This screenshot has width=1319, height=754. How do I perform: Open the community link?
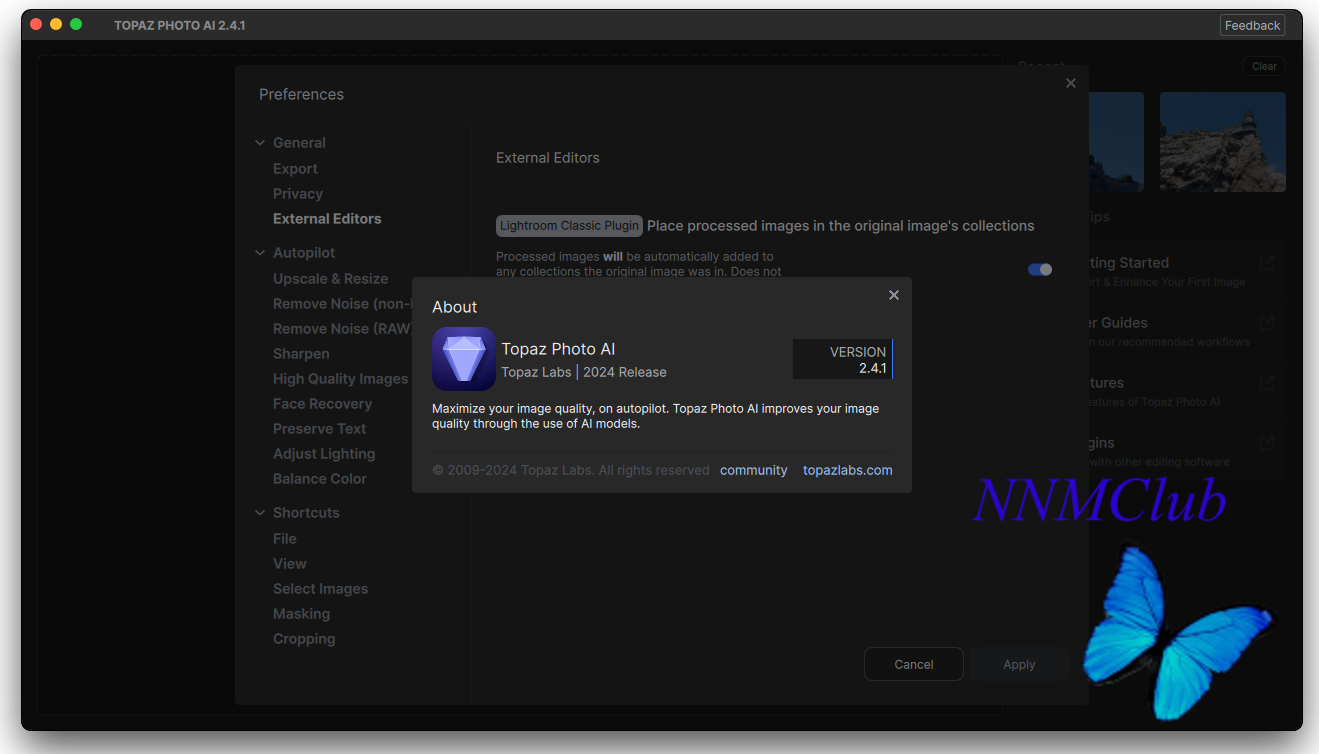pyautogui.click(x=754, y=470)
